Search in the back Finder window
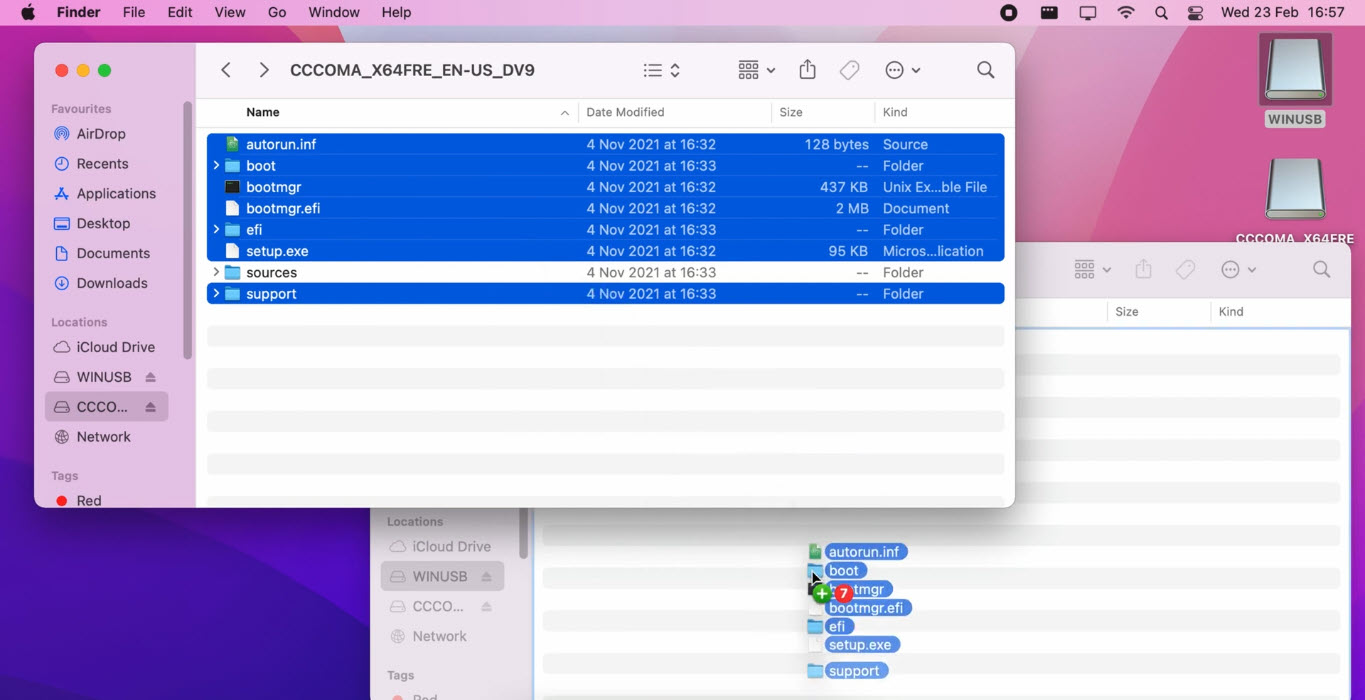Screen dimensions: 1365x700 point(1321,270)
